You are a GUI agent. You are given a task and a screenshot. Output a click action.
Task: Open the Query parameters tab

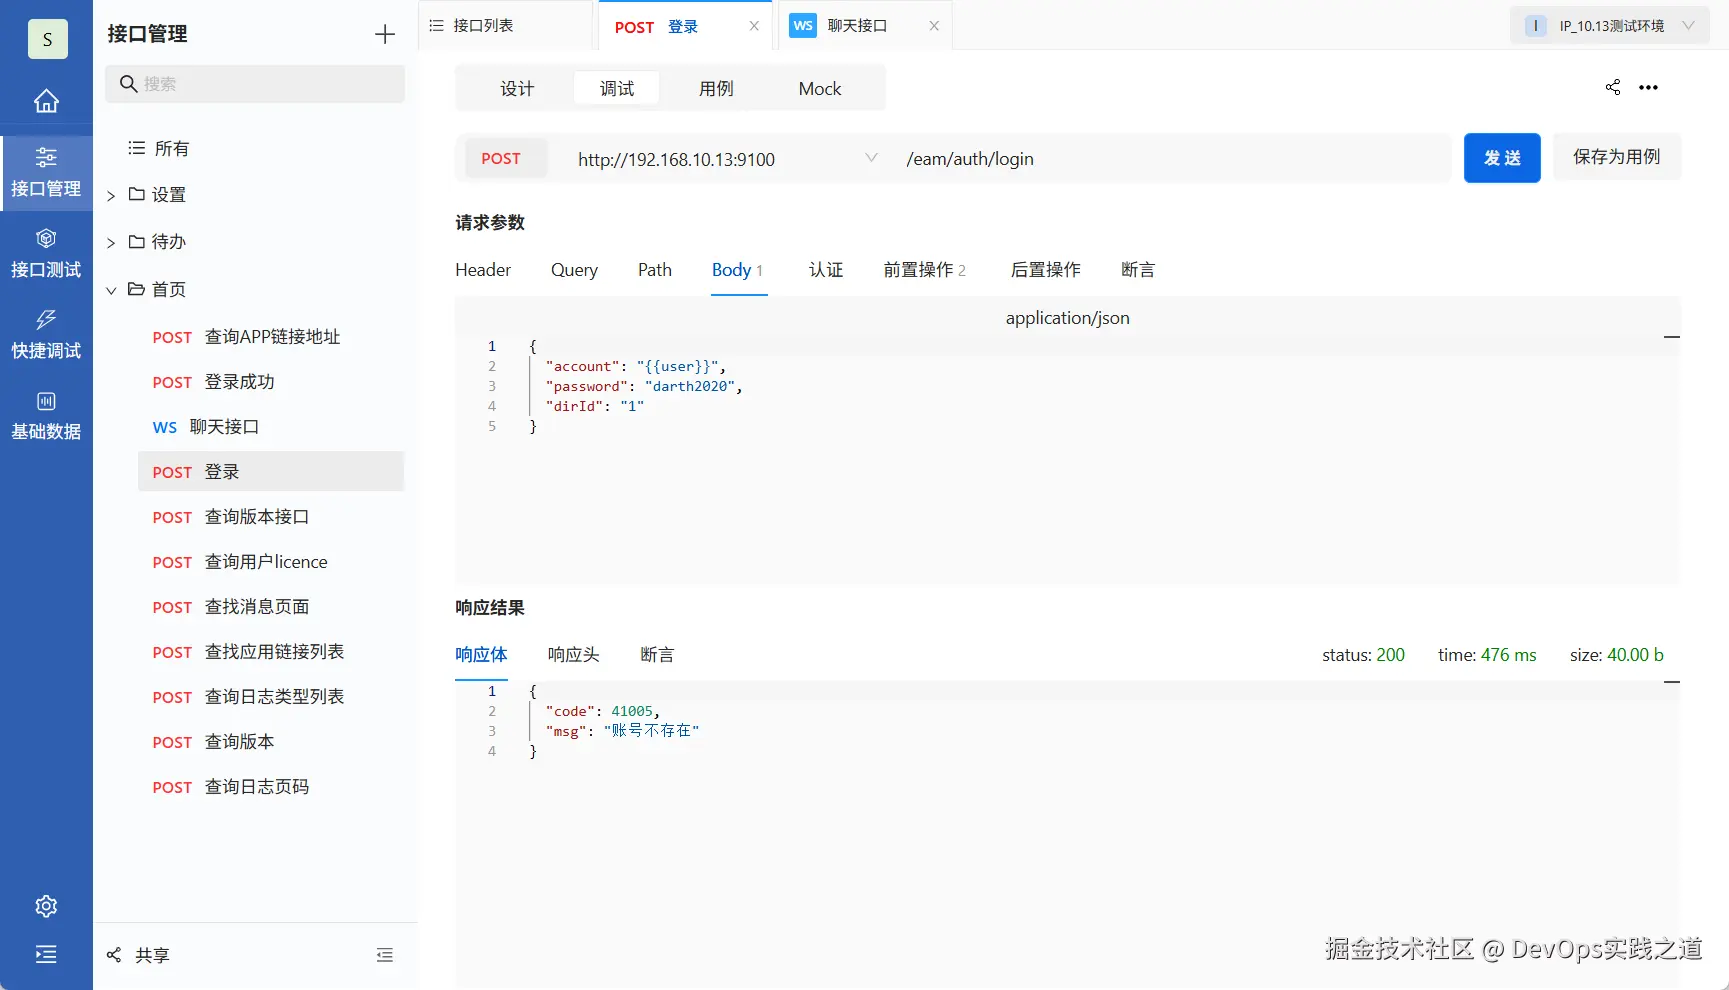click(x=574, y=270)
